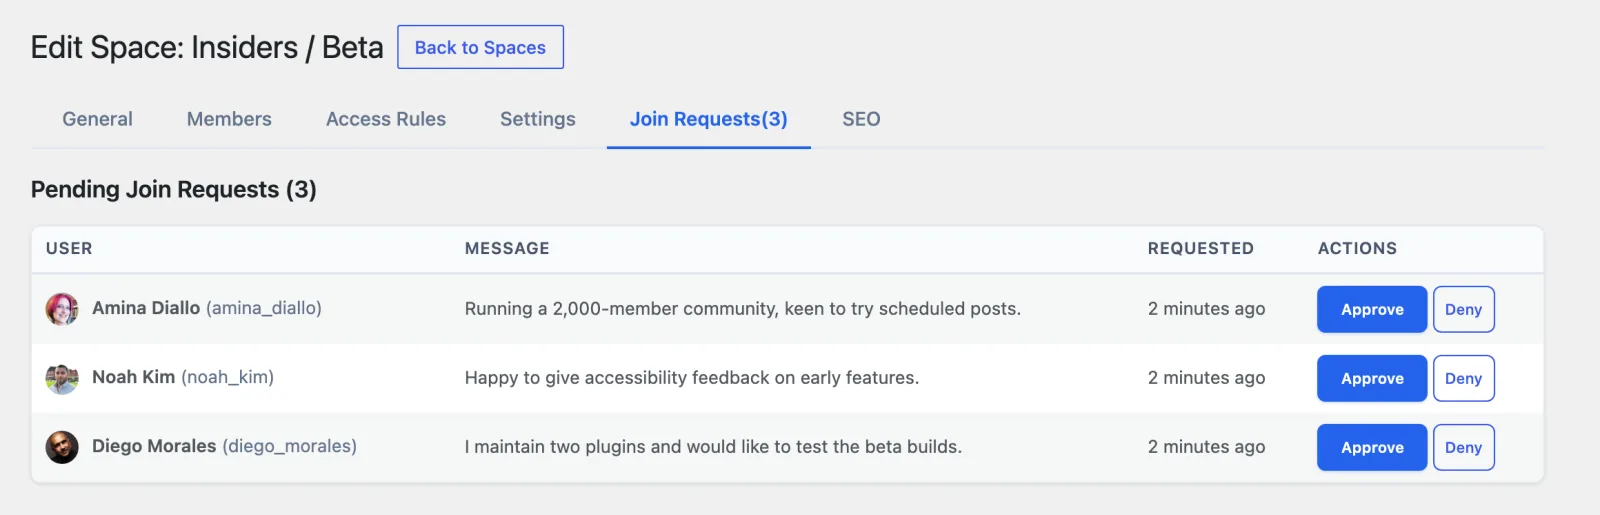Screen dimensions: 1600x515
Task: Open the Access Rules tab
Action: tap(386, 119)
